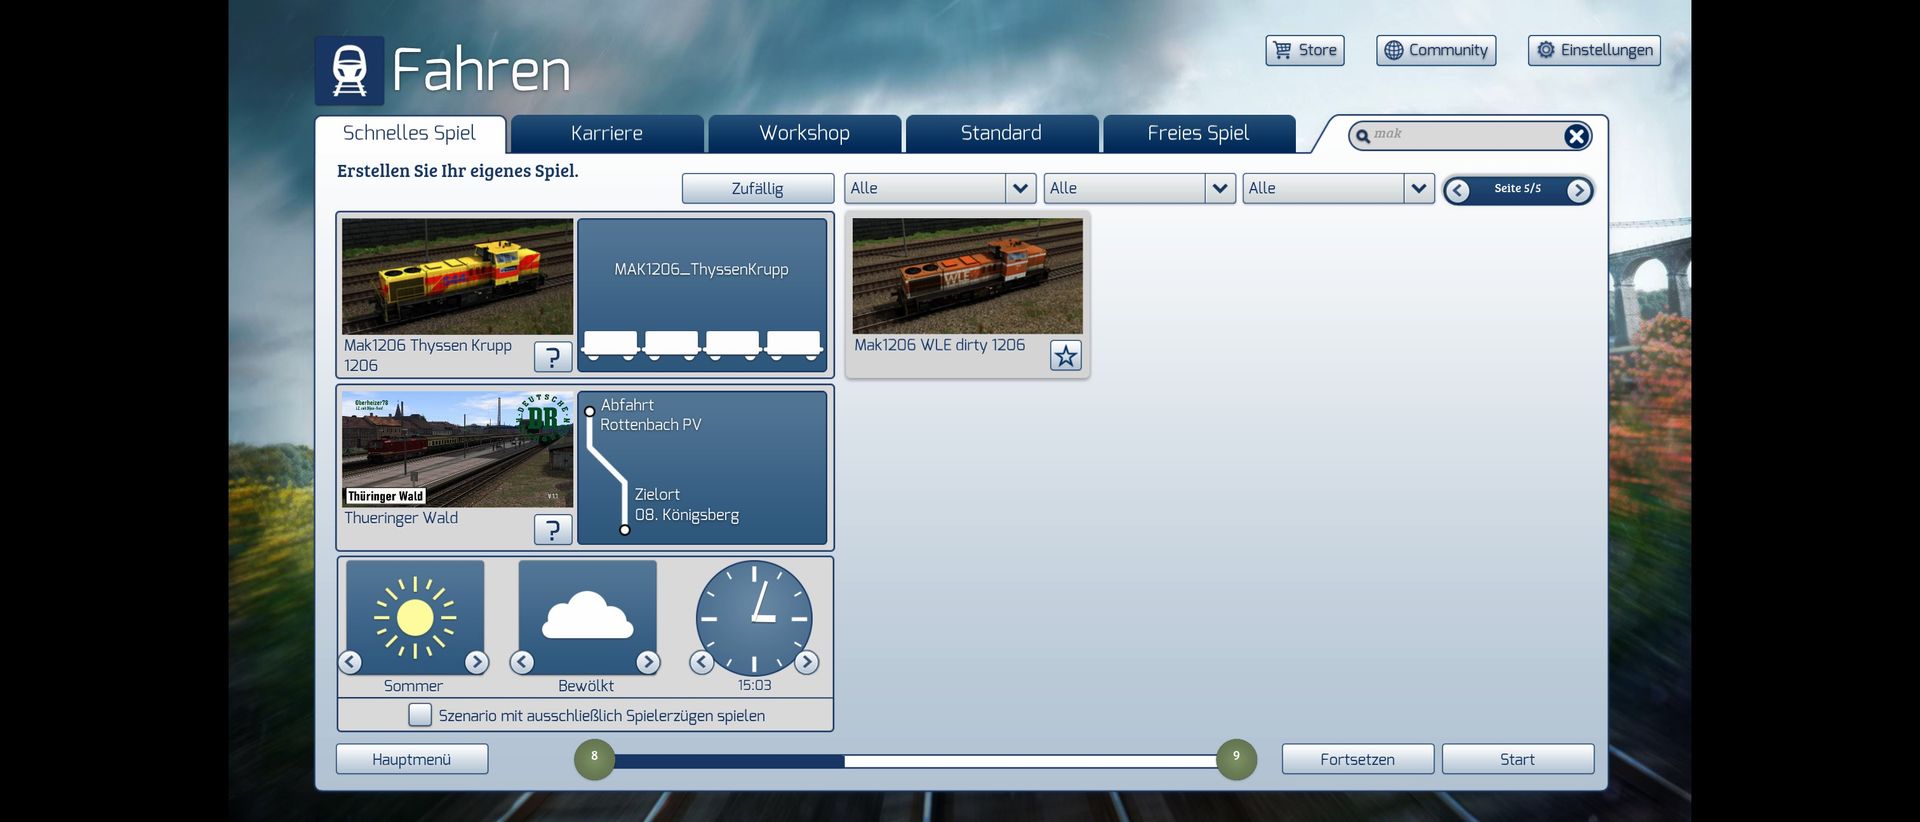
Task: Click the Community button label
Action: 1448,50
